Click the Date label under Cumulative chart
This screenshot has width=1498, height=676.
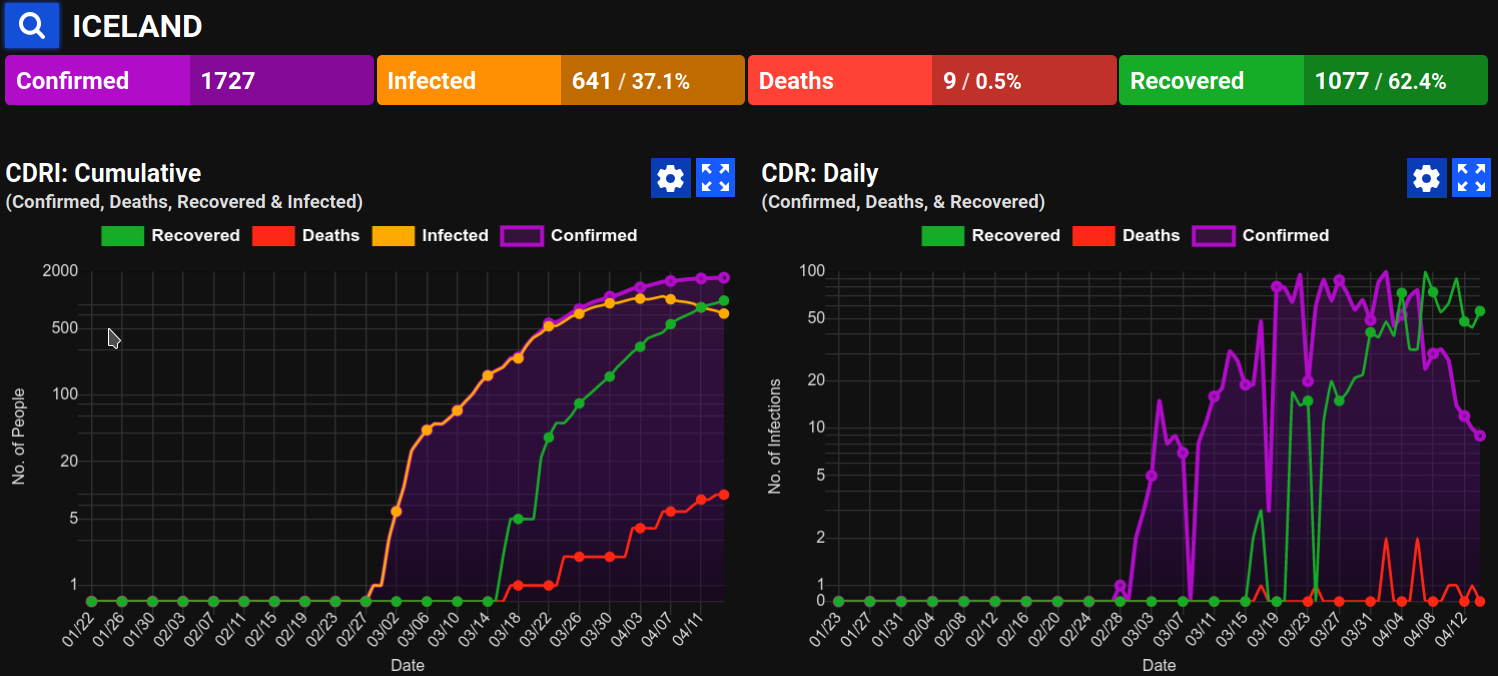click(407, 665)
